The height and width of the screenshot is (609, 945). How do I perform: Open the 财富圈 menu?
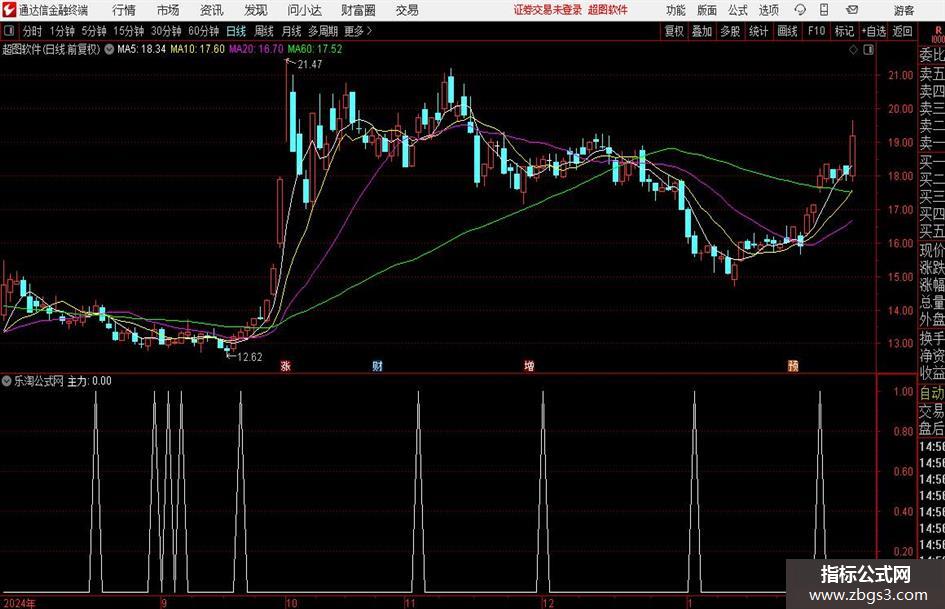tap(358, 10)
